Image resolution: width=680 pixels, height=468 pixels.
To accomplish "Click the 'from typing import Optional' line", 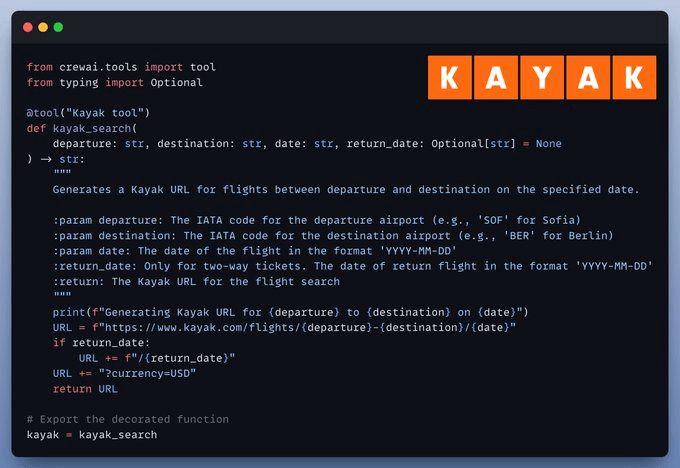I will click(114, 82).
